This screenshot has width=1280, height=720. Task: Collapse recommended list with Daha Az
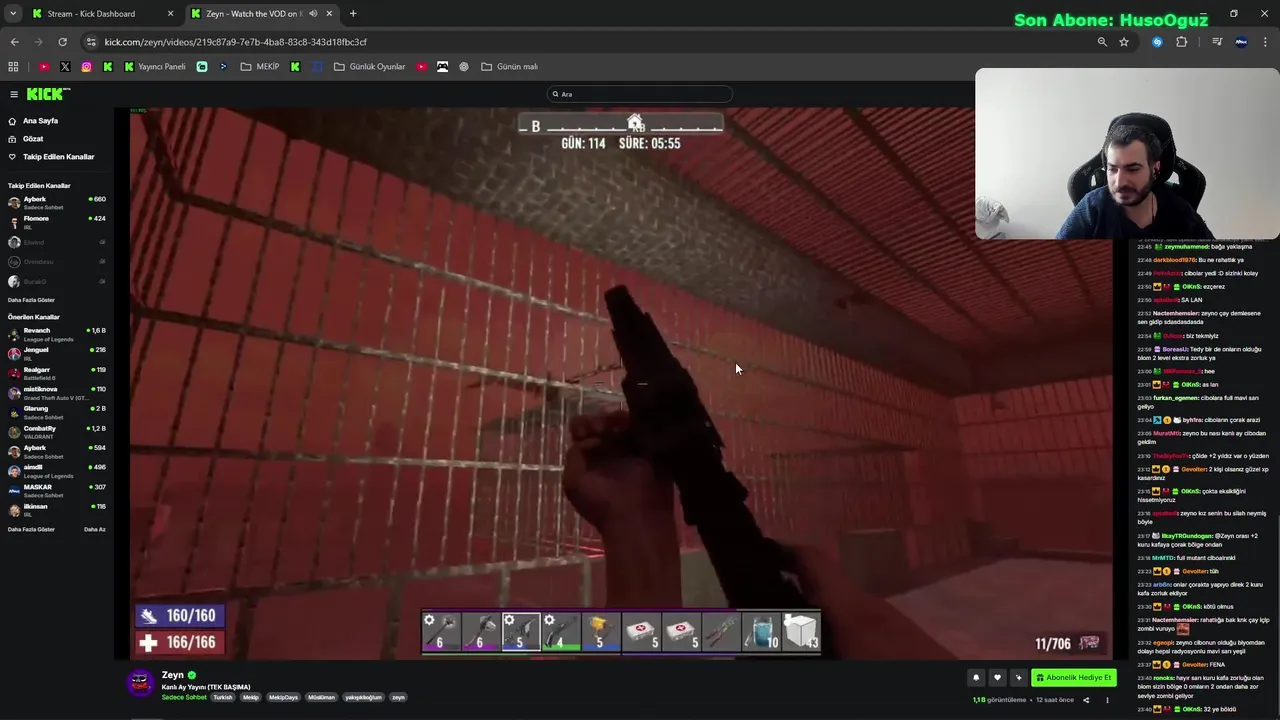pos(95,529)
